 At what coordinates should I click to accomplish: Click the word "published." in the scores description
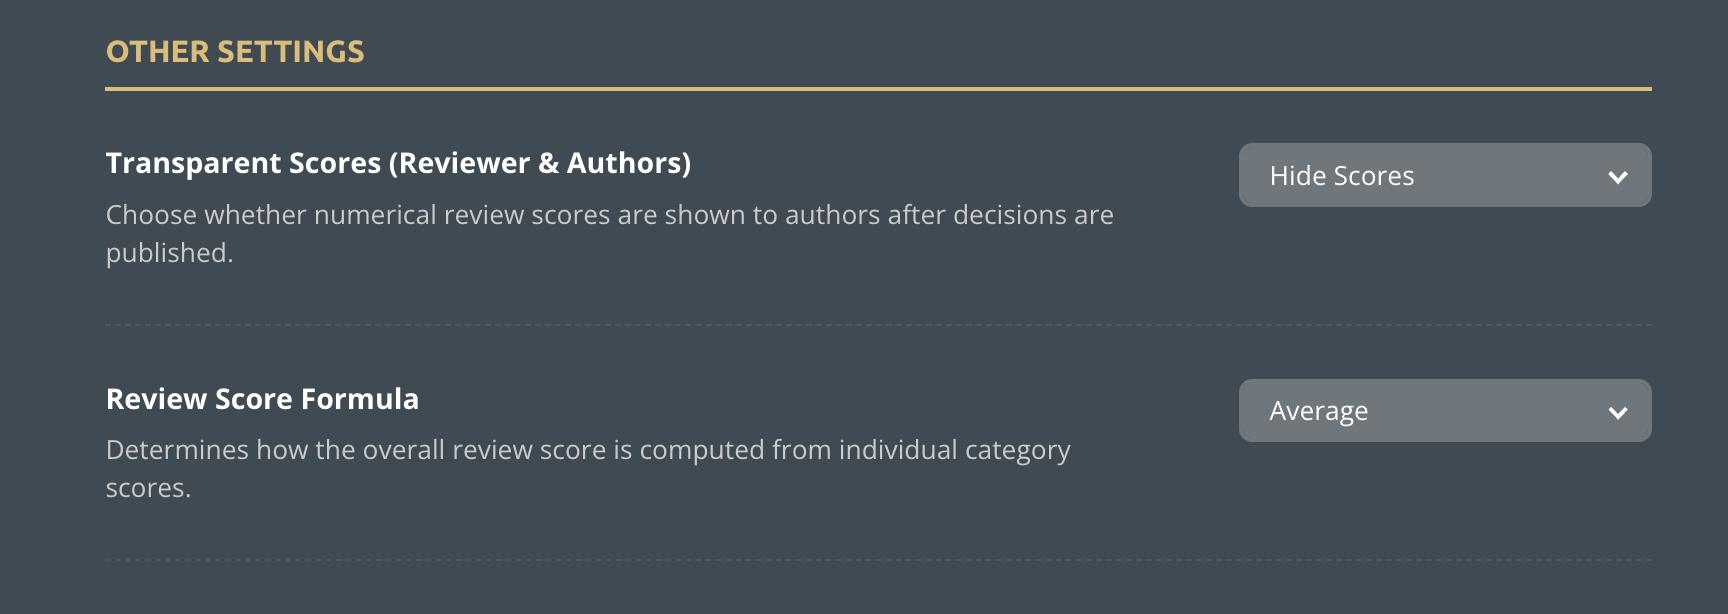pyautogui.click(x=169, y=253)
